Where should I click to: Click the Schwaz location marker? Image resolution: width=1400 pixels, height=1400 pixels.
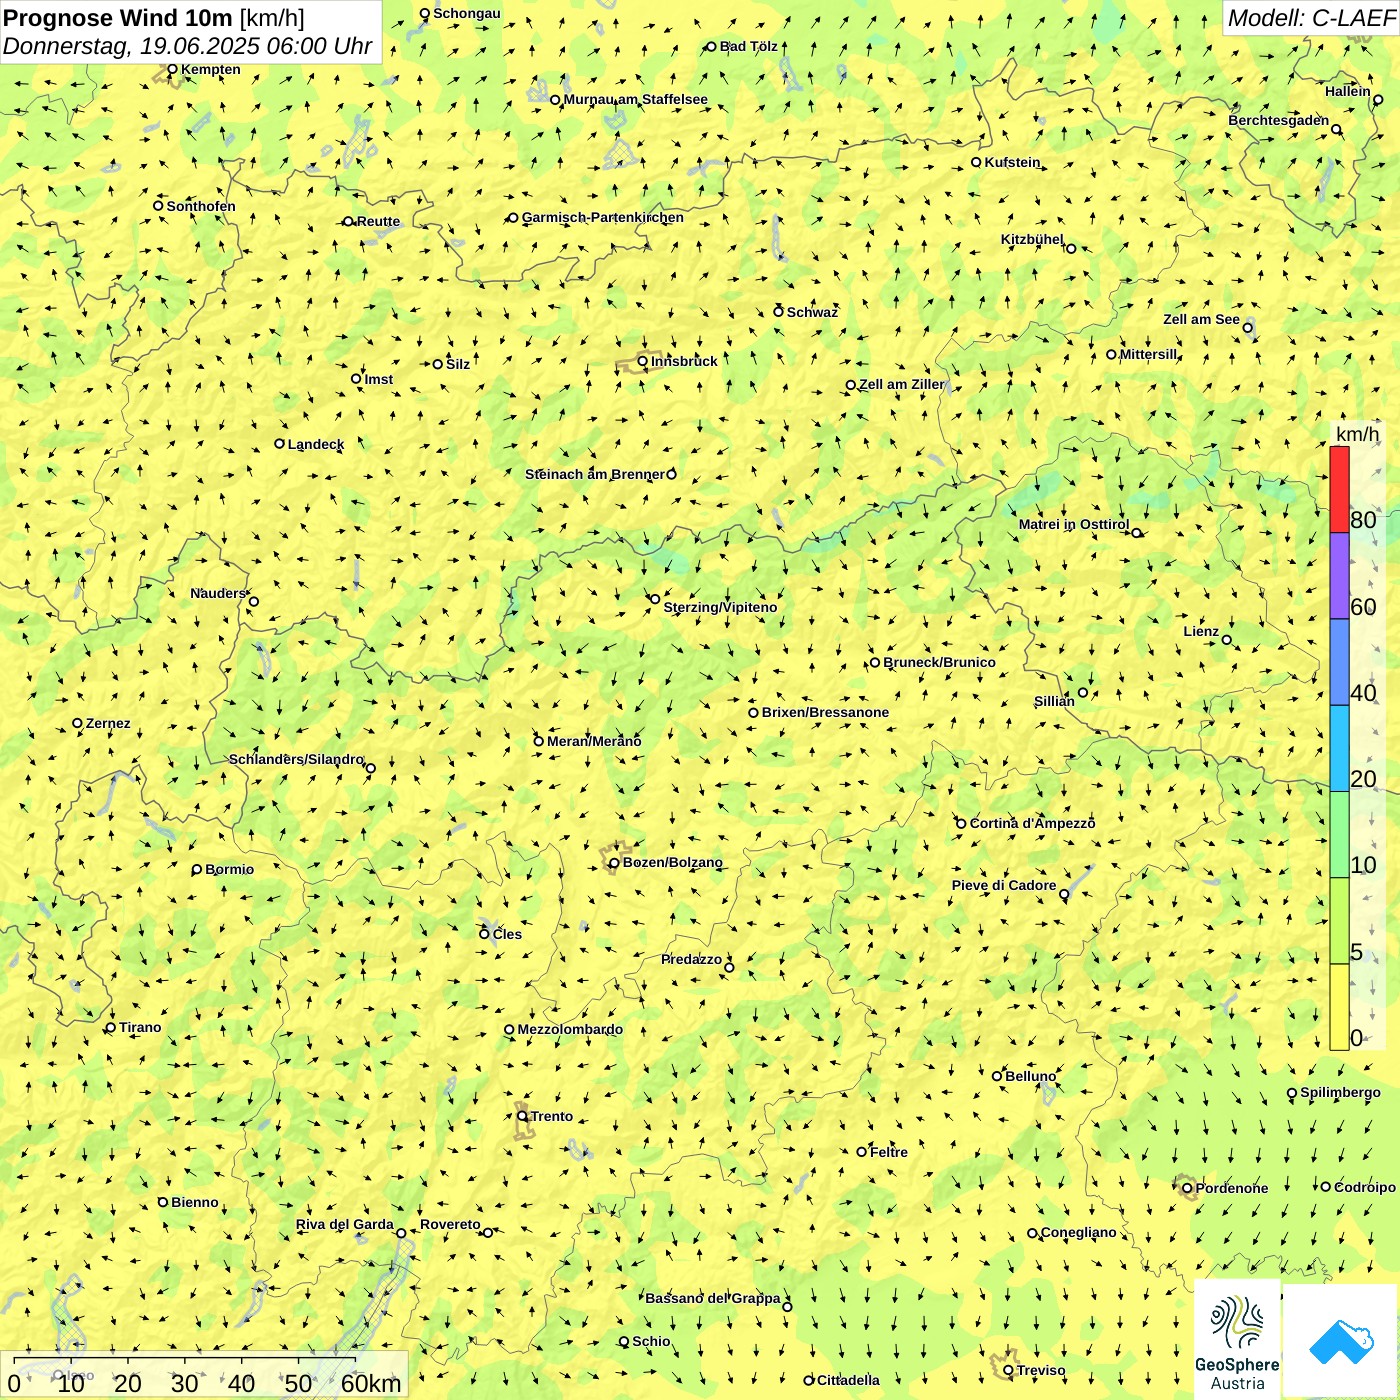[778, 312]
